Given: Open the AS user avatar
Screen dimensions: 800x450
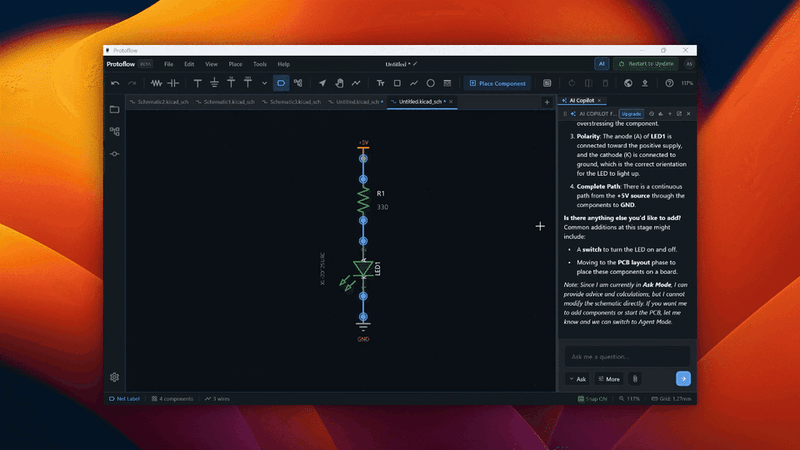Looking at the screenshot, I should [689, 64].
